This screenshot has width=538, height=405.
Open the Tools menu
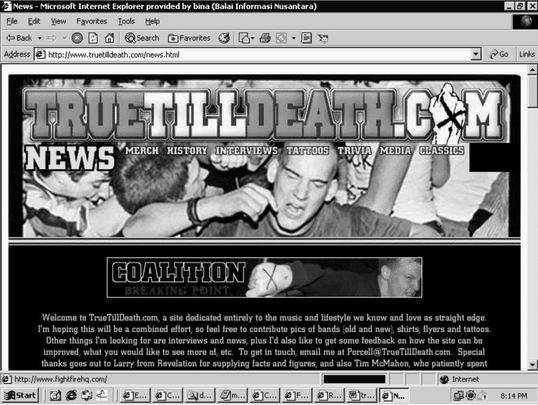point(126,21)
